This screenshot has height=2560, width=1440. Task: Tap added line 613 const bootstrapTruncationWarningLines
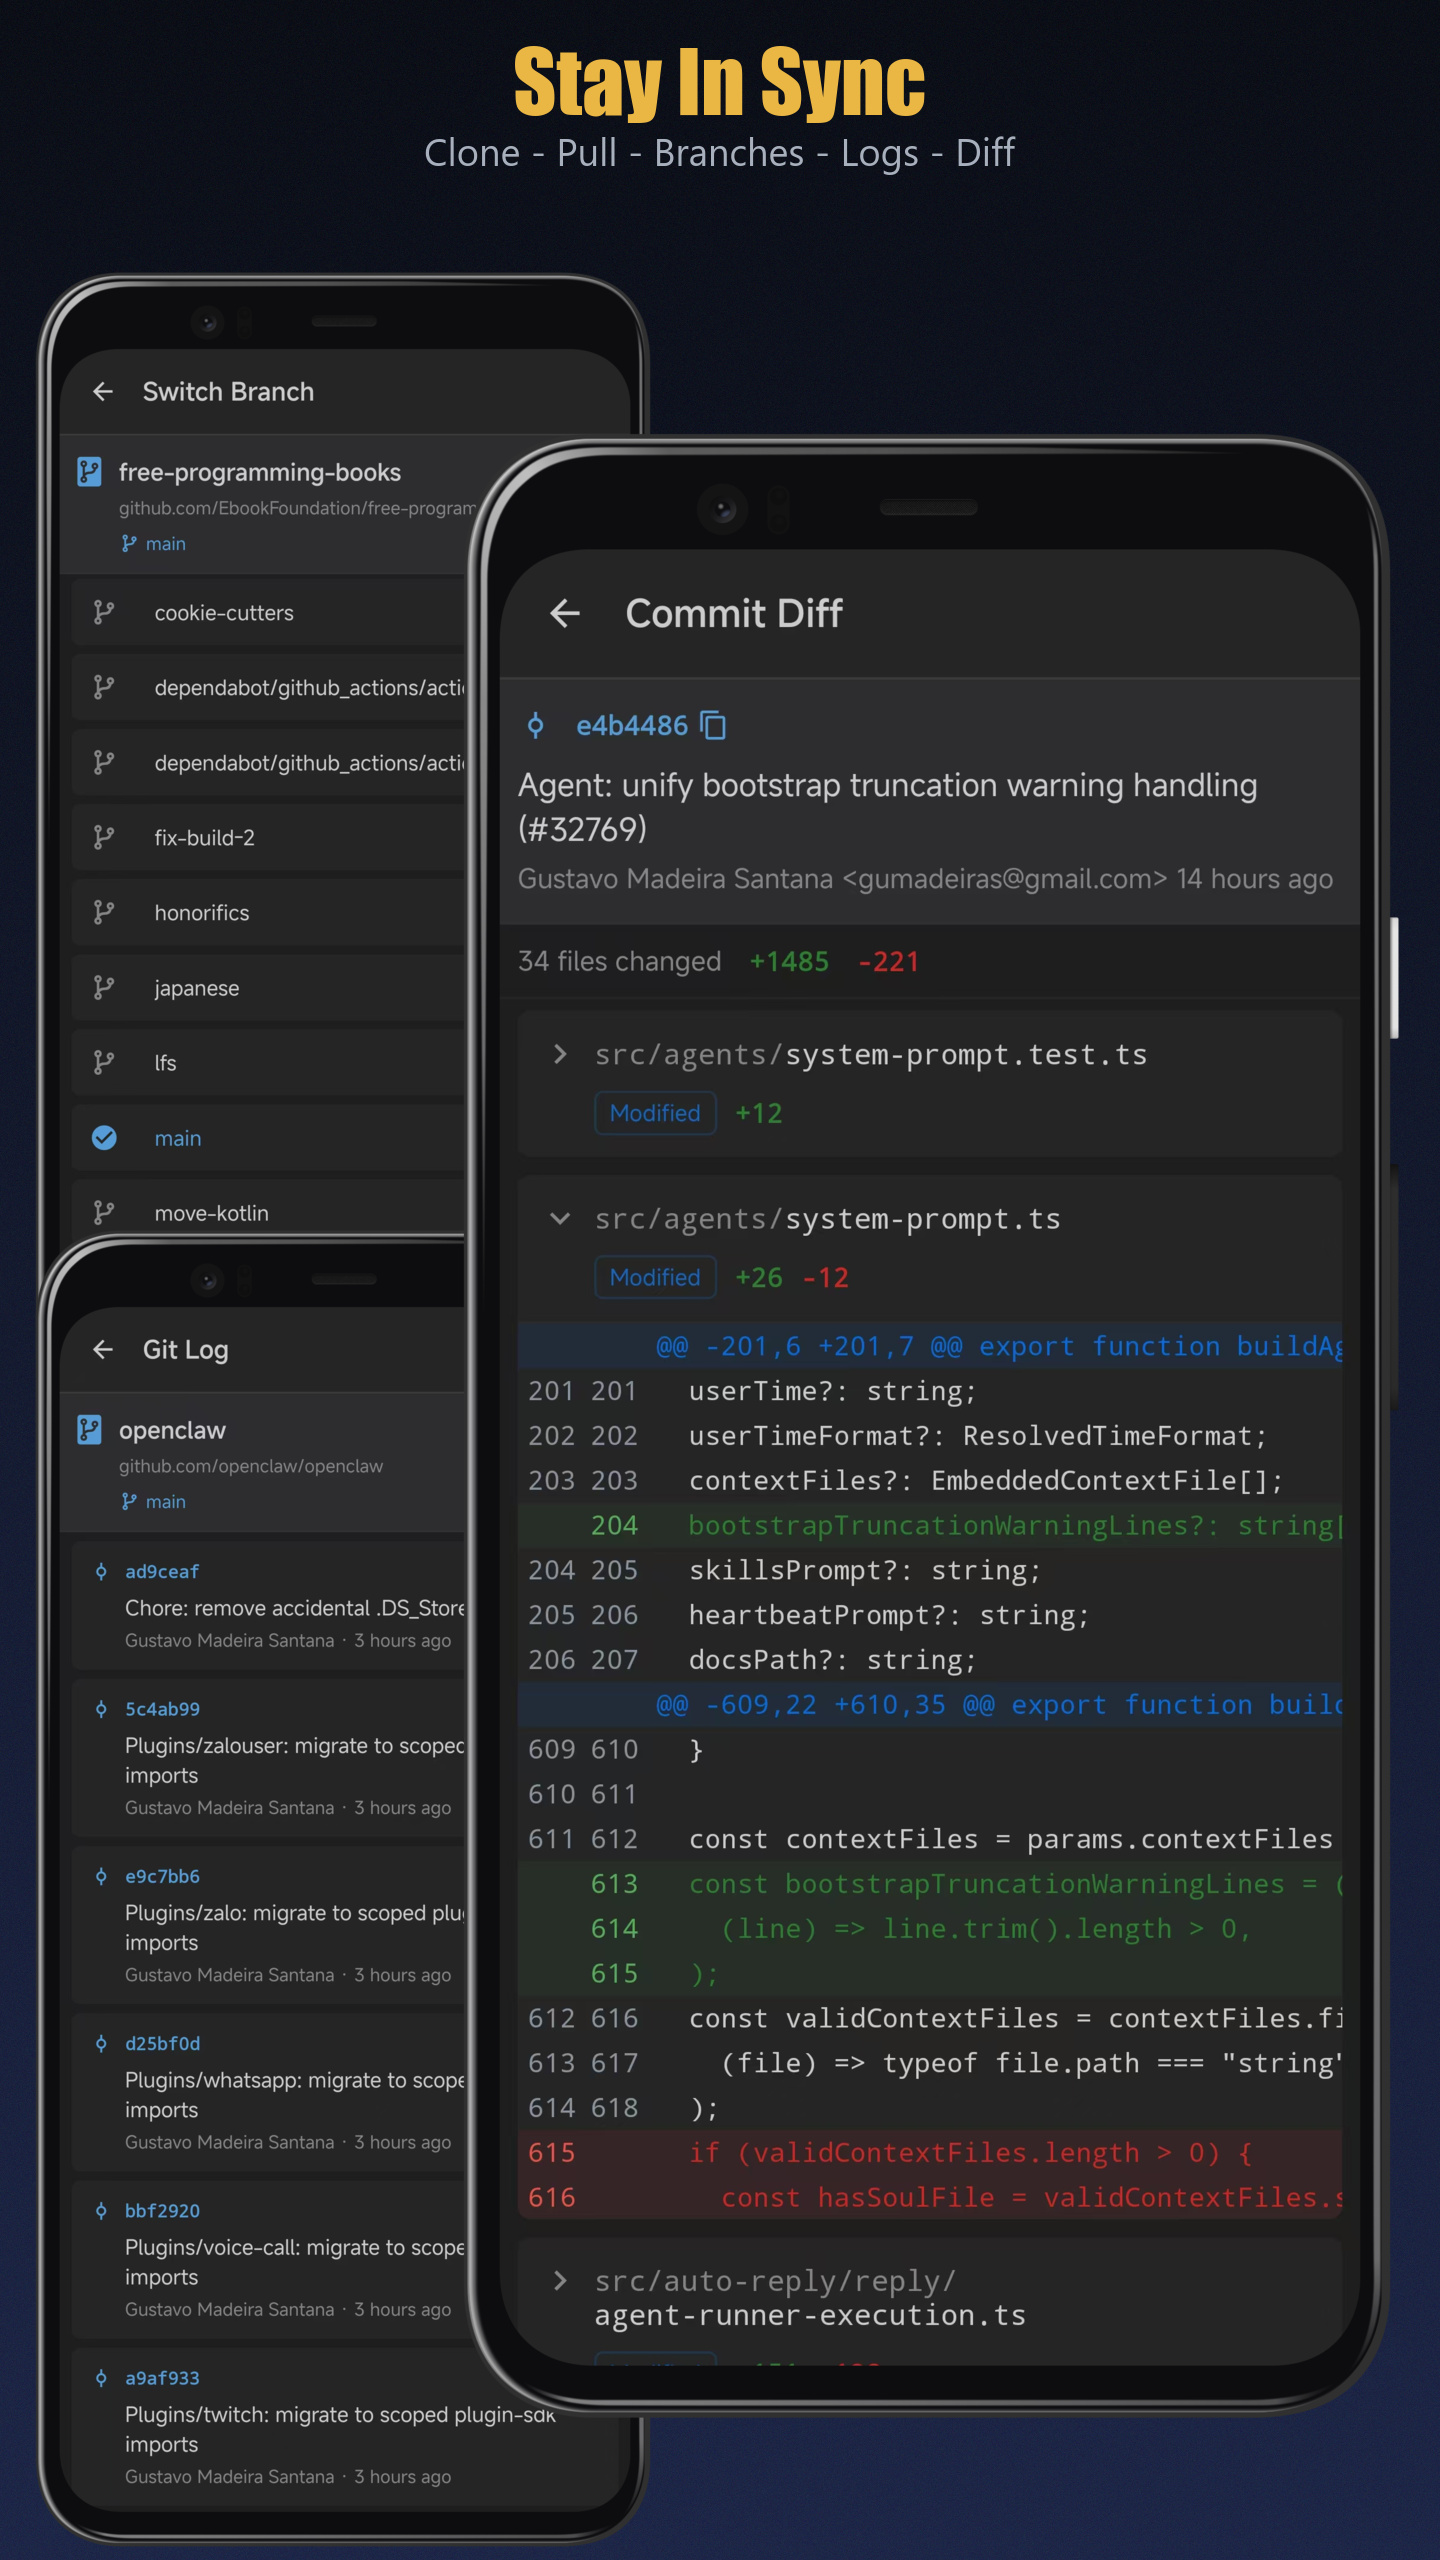930,1883
